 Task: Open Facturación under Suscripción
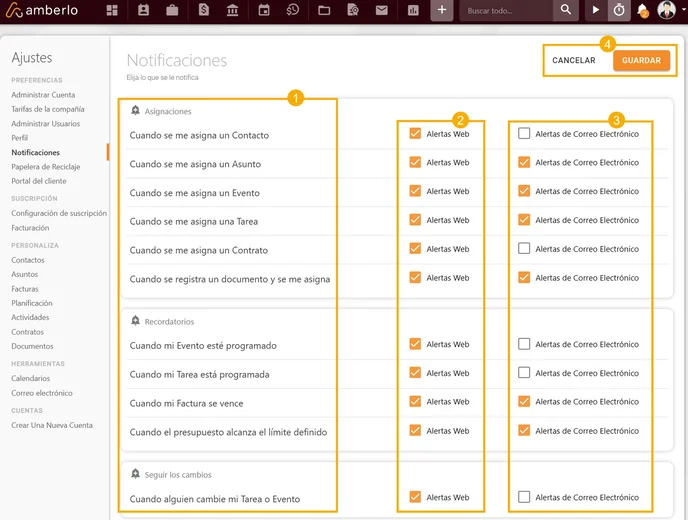[30, 228]
